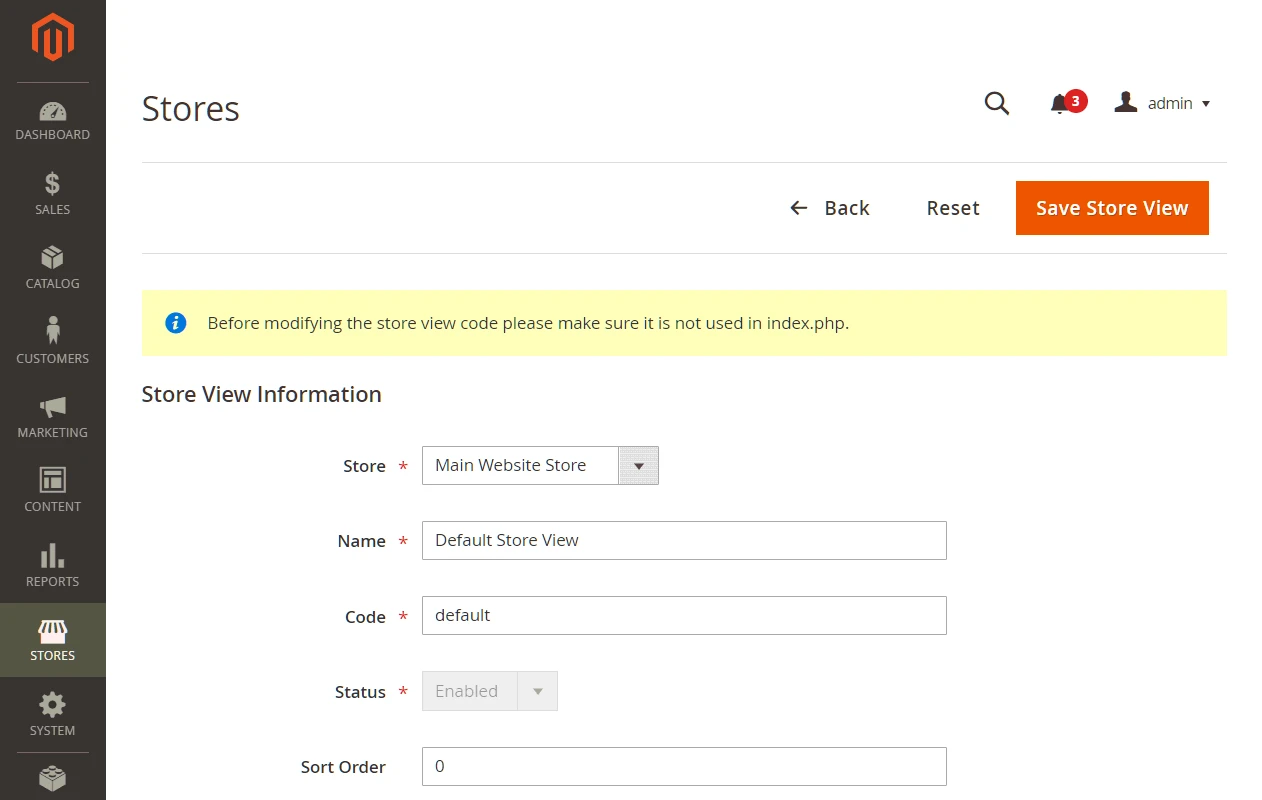This screenshot has height=800, width=1262.
Task: Go Back to the stores list
Action: pyautogui.click(x=829, y=208)
